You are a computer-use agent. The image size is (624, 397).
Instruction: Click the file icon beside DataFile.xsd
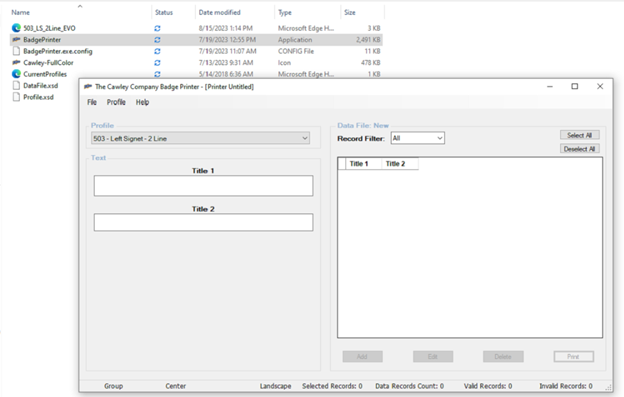tap(16, 86)
